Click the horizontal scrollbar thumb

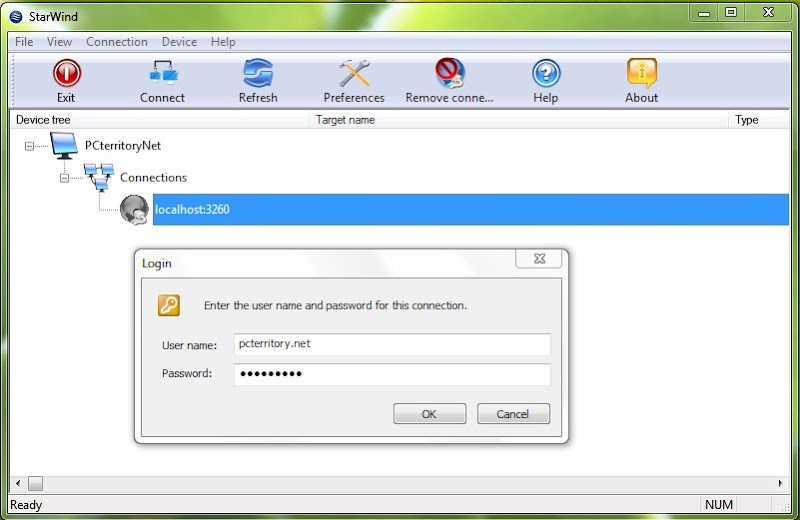click(x=35, y=483)
